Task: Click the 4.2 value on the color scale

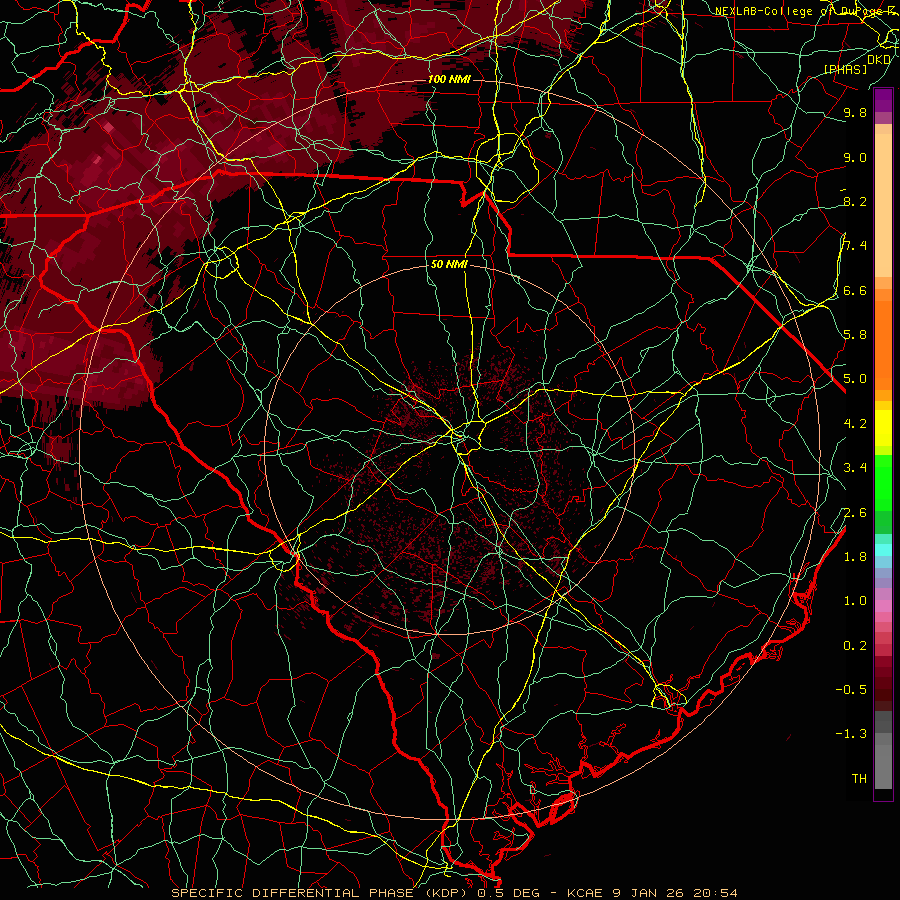Action: click(855, 424)
